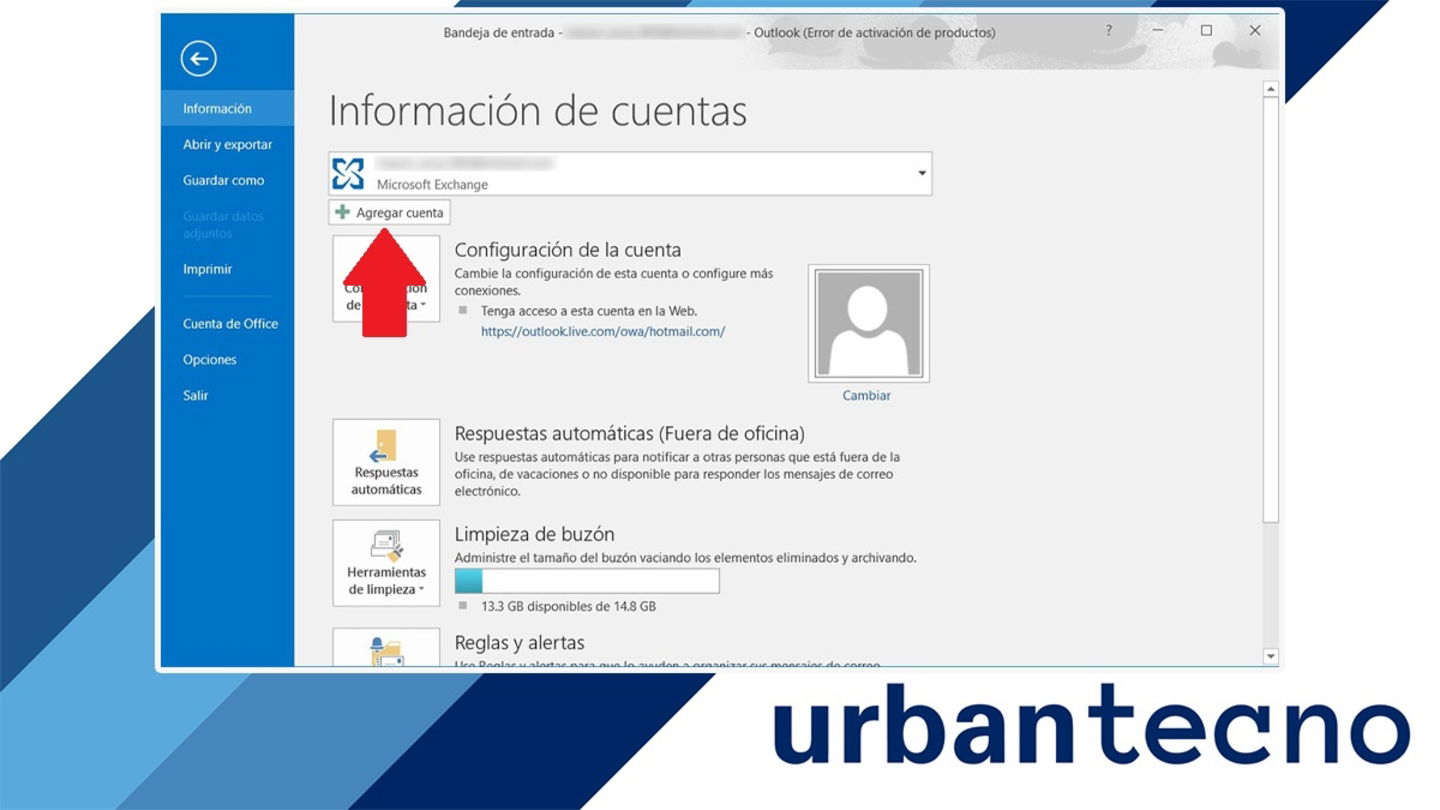Click the door icon for automatic replies

point(382,446)
